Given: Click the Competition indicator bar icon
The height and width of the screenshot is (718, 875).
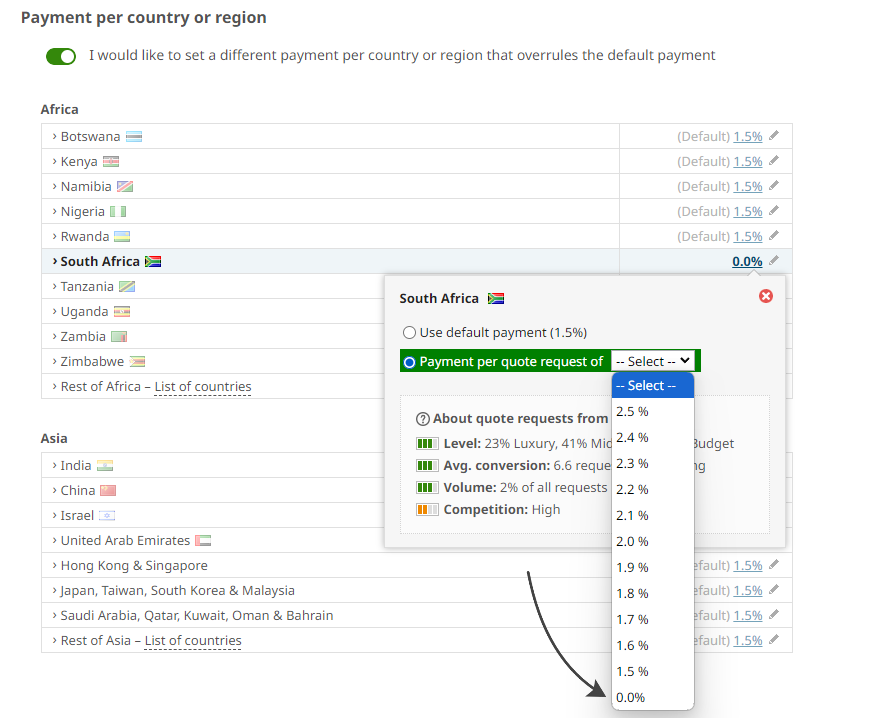Looking at the screenshot, I should 428,509.
